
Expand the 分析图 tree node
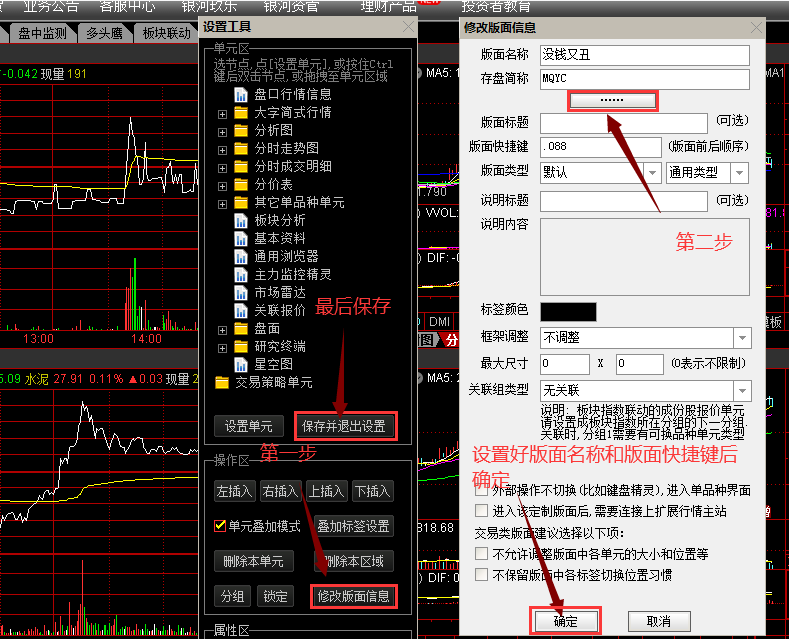[x=222, y=132]
